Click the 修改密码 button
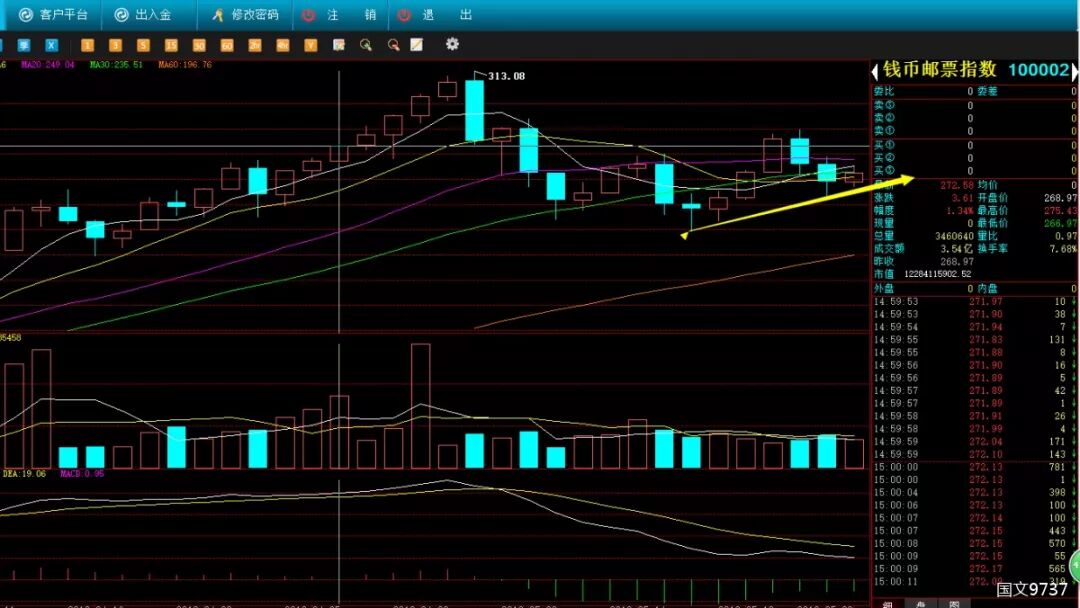Image resolution: width=1080 pixels, height=608 pixels. pyautogui.click(x=245, y=14)
